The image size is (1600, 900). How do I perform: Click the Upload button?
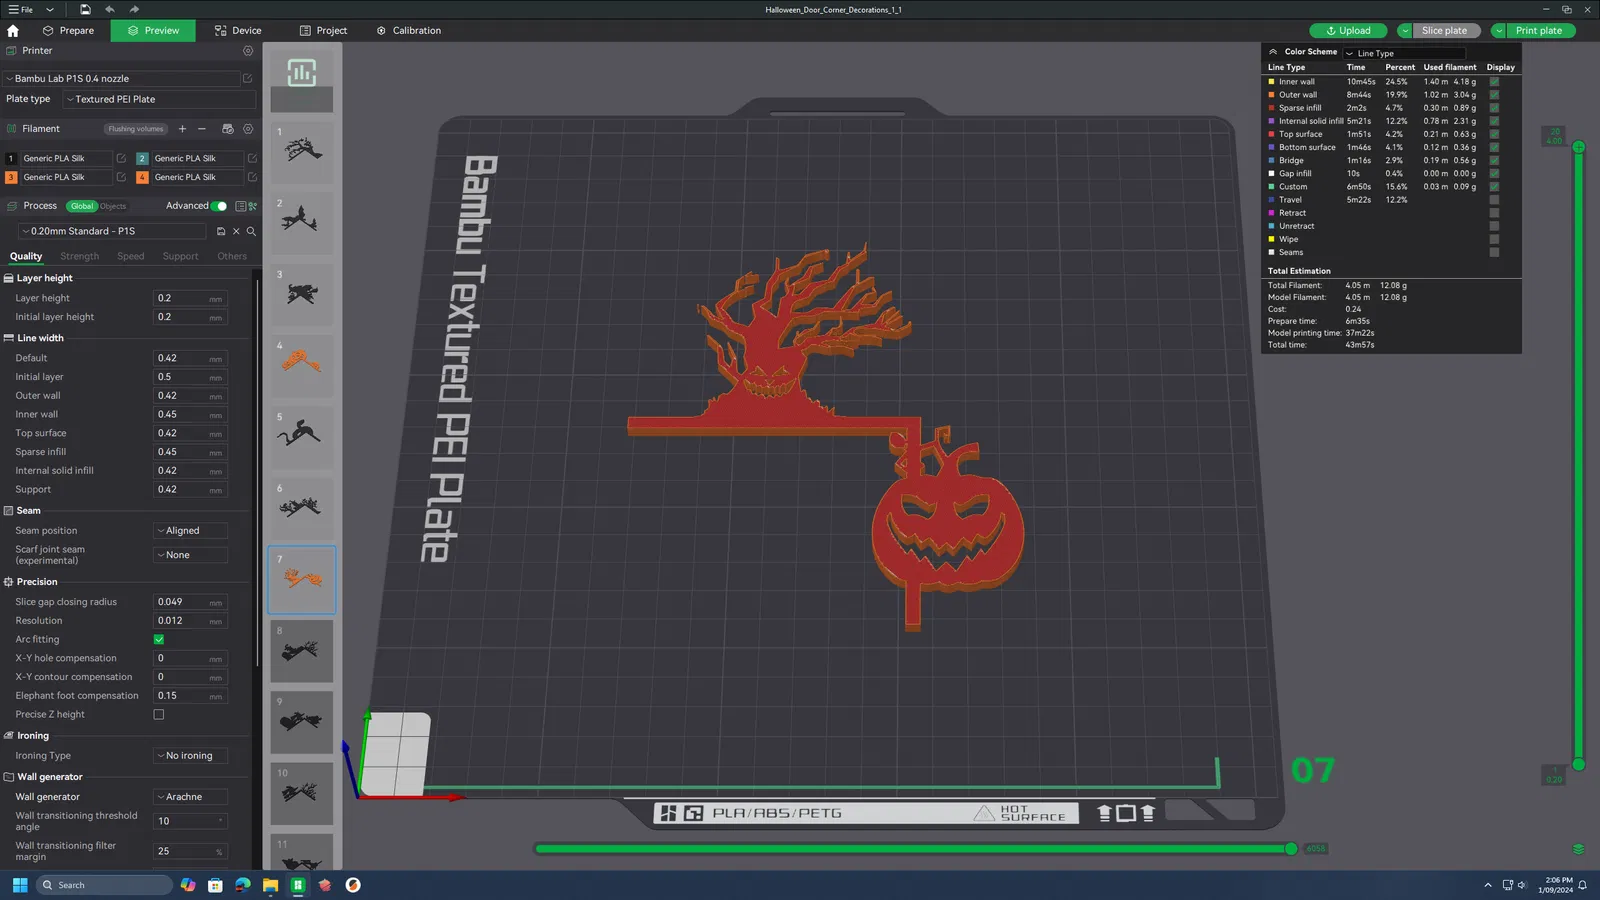coord(1348,31)
